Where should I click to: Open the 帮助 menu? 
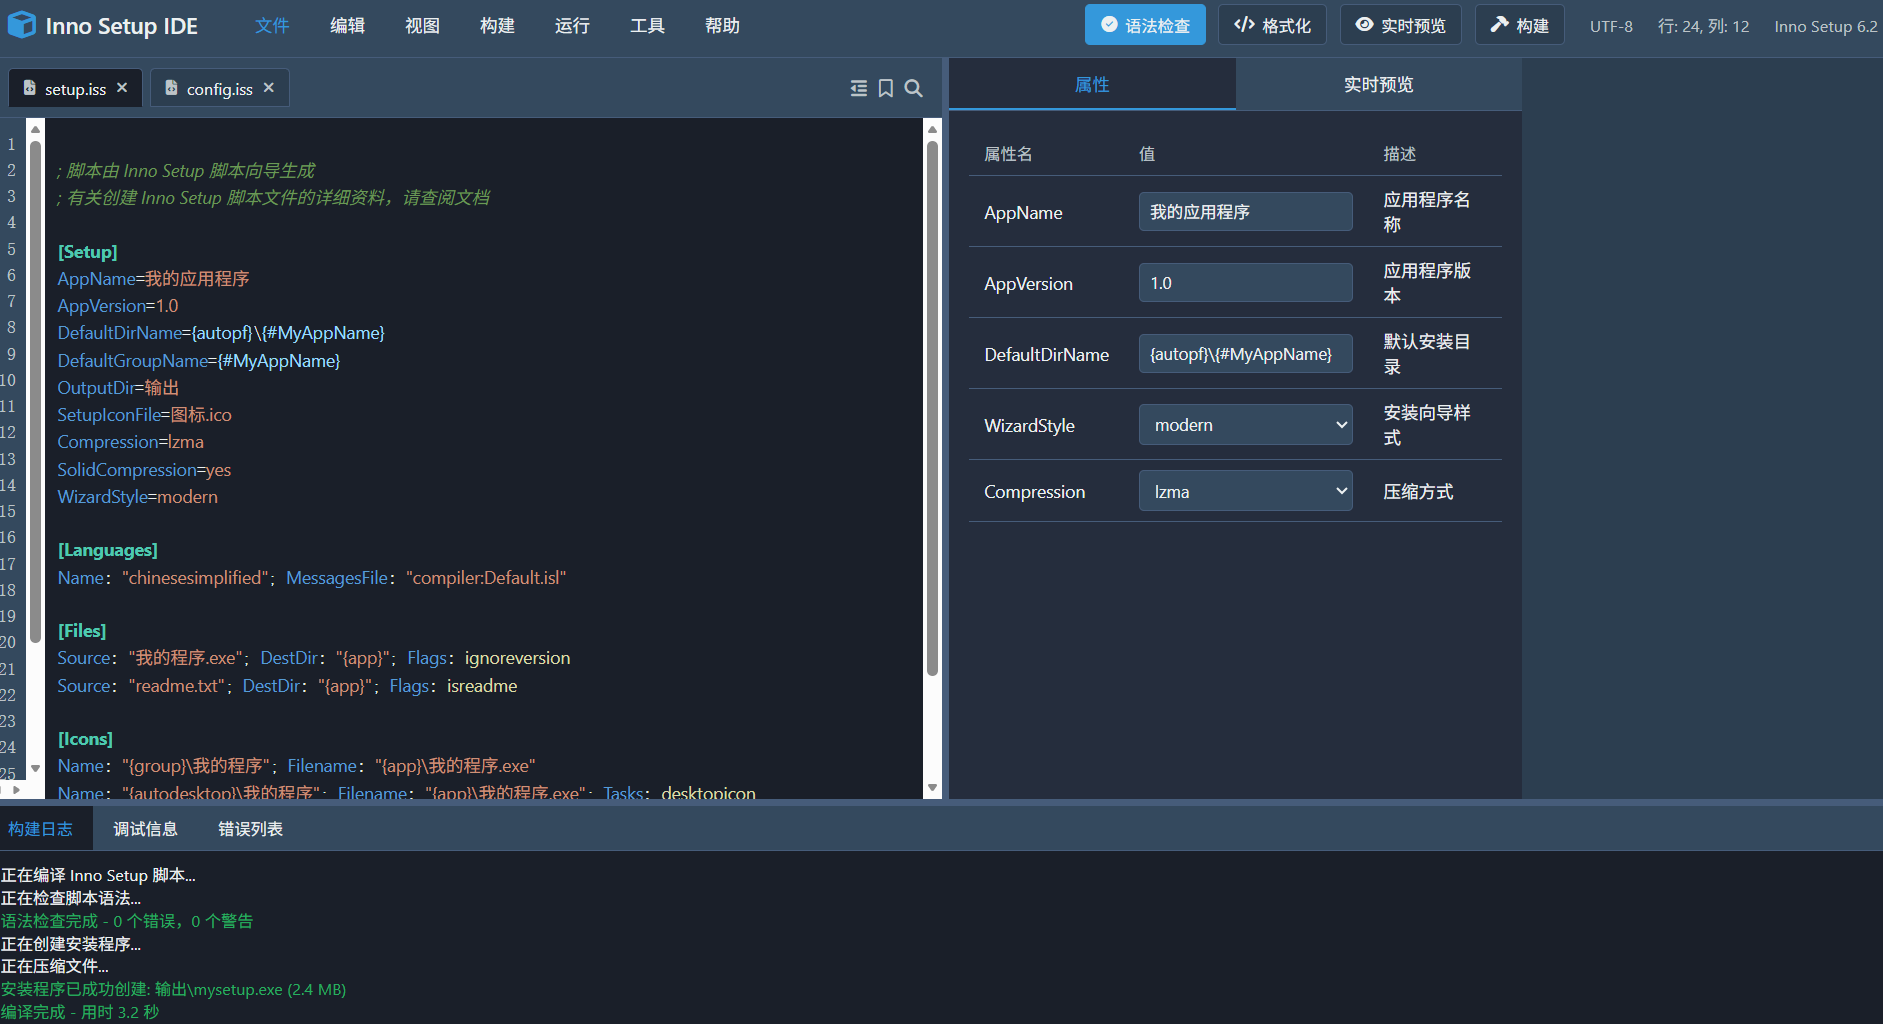pos(722,26)
